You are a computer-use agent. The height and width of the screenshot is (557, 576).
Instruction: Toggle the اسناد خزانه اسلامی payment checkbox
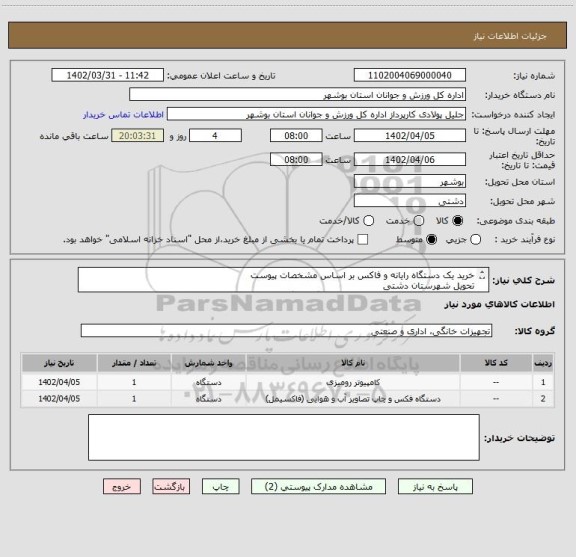[x=363, y=240]
